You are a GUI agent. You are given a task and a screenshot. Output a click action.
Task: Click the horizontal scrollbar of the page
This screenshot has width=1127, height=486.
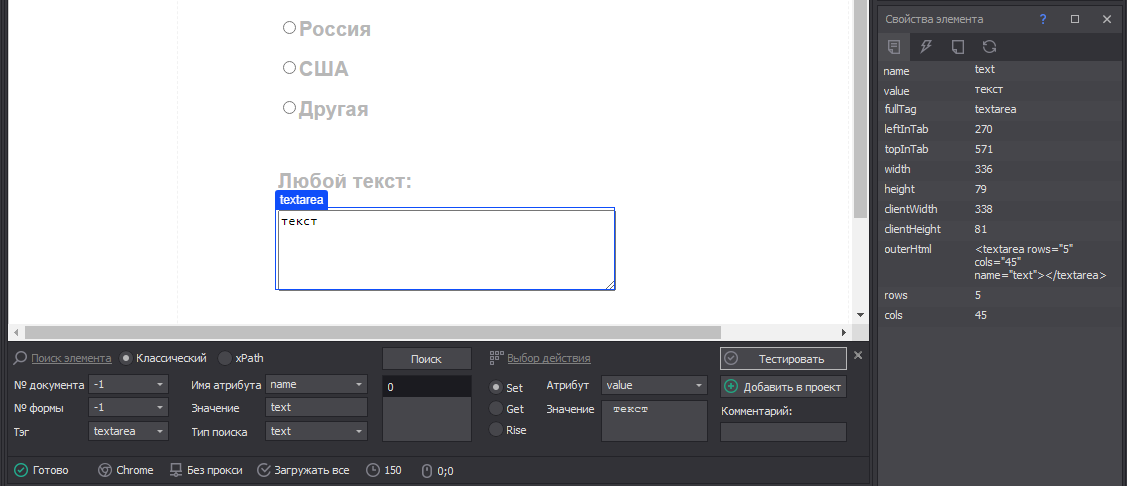[373, 332]
